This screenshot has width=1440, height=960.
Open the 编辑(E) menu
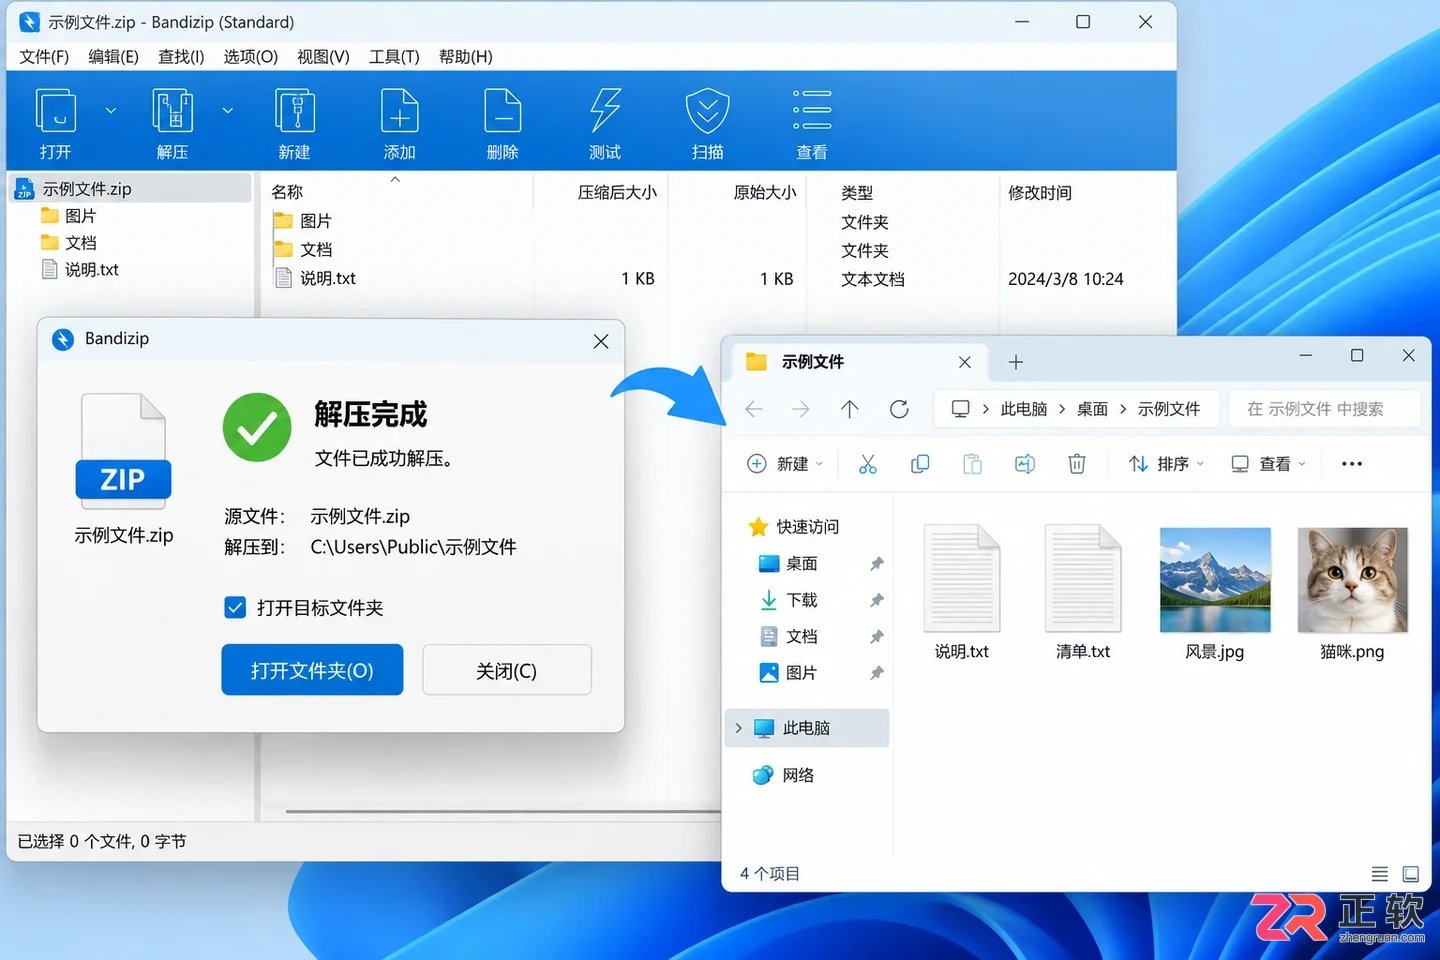[113, 57]
